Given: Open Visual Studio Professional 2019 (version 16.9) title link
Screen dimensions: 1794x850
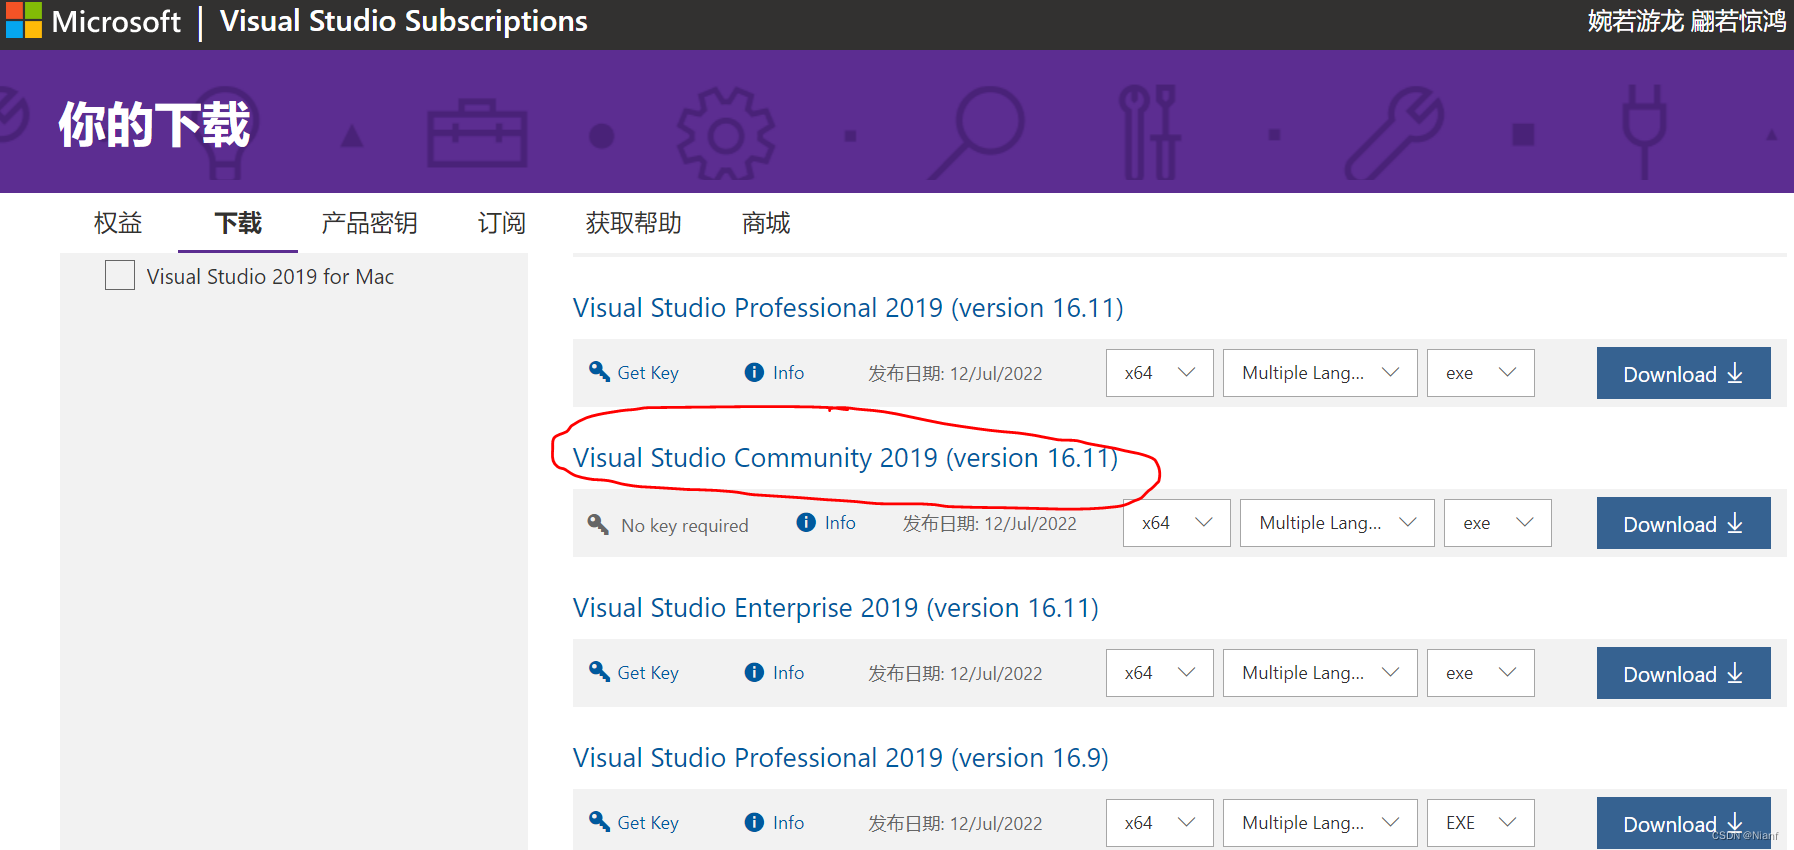Looking at the screenshot, I should tap(841, 758).
